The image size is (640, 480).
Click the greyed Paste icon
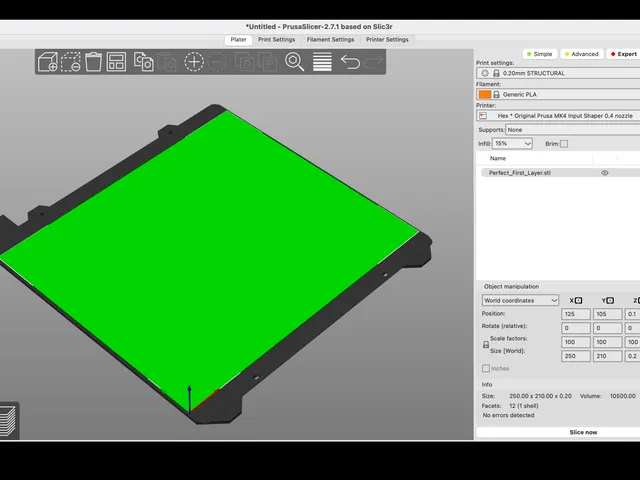tap(167, 62)
